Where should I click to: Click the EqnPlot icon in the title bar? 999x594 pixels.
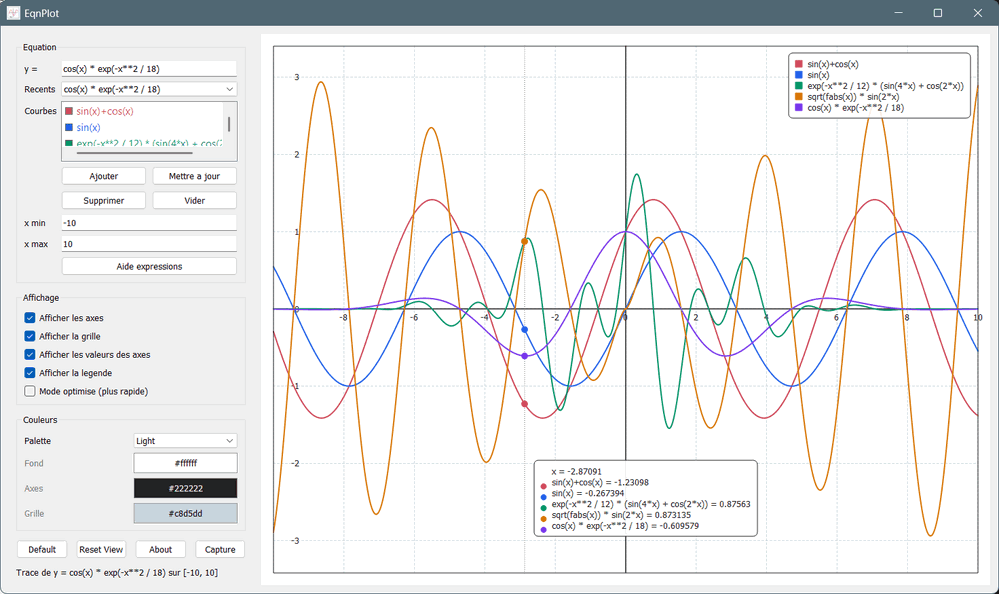pos(14,13)
